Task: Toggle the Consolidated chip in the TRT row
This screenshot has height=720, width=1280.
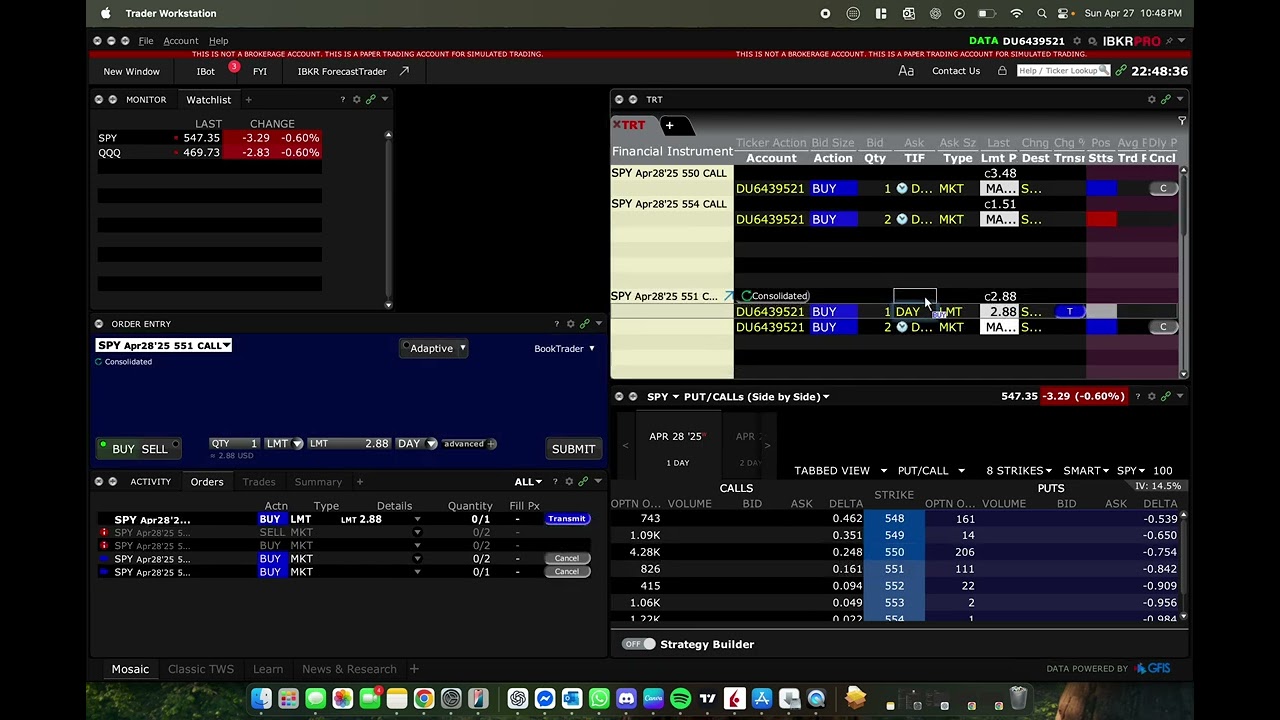Action: coord(775,296)
